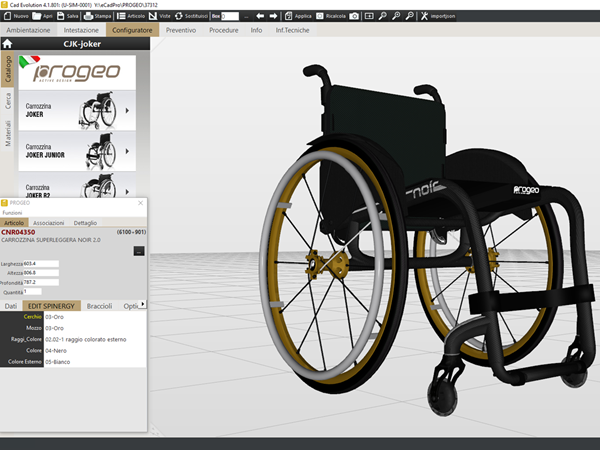The height and width of the screenshot is (450, 600).
Task: Click the Quantità input field
Action: click(x=33, y=292)
